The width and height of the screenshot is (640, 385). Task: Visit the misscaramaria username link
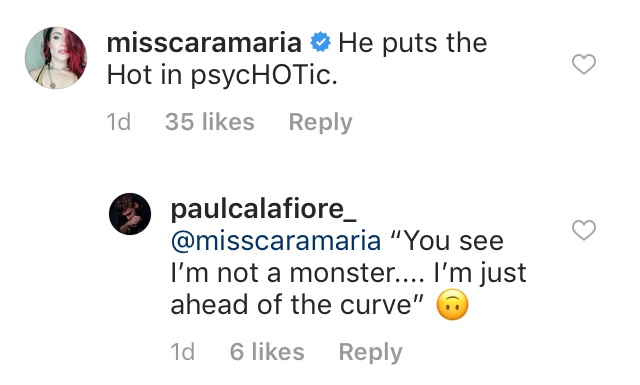(x=204, y=43)
